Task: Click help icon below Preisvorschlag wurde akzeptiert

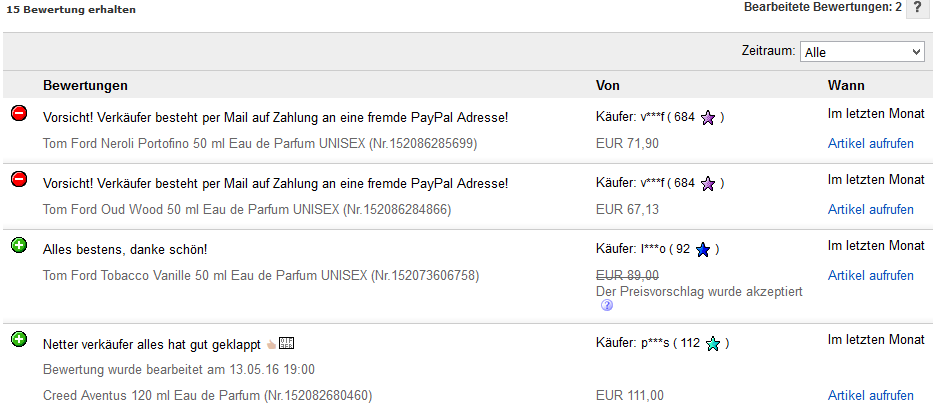Action: (x=607, y=305)
